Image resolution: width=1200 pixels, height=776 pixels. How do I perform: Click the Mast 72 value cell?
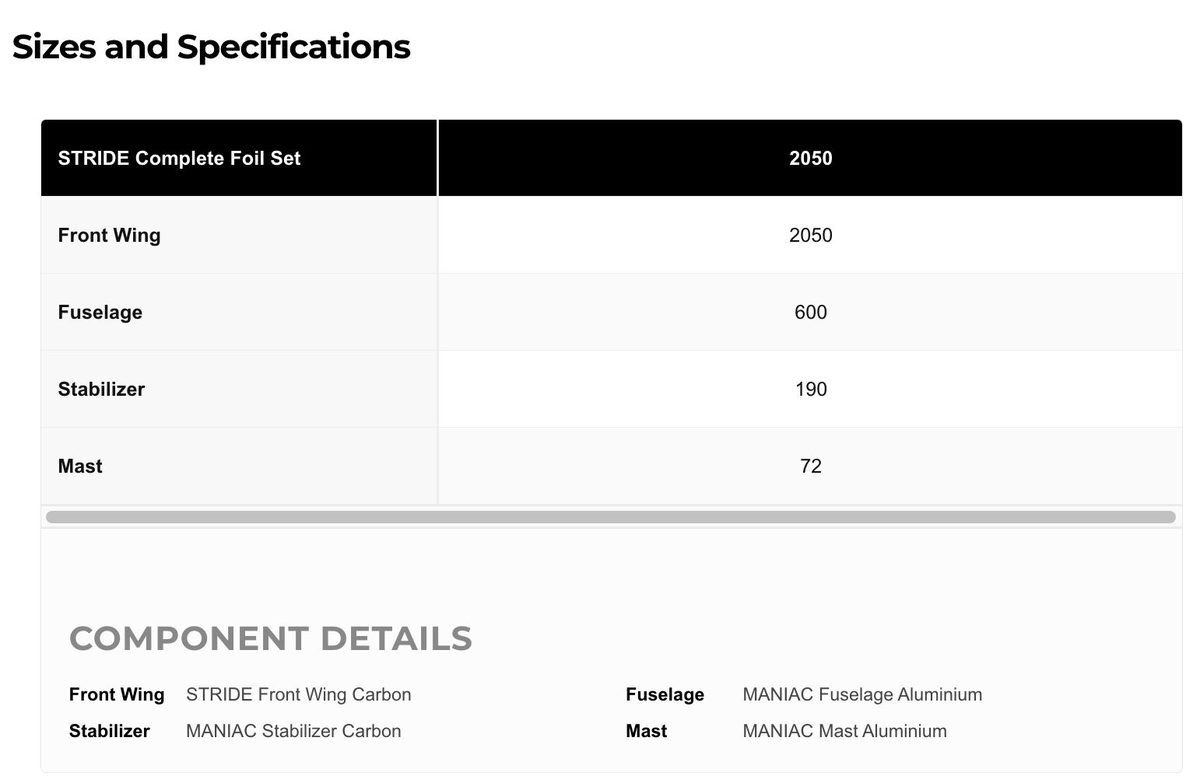pos(810,466)
